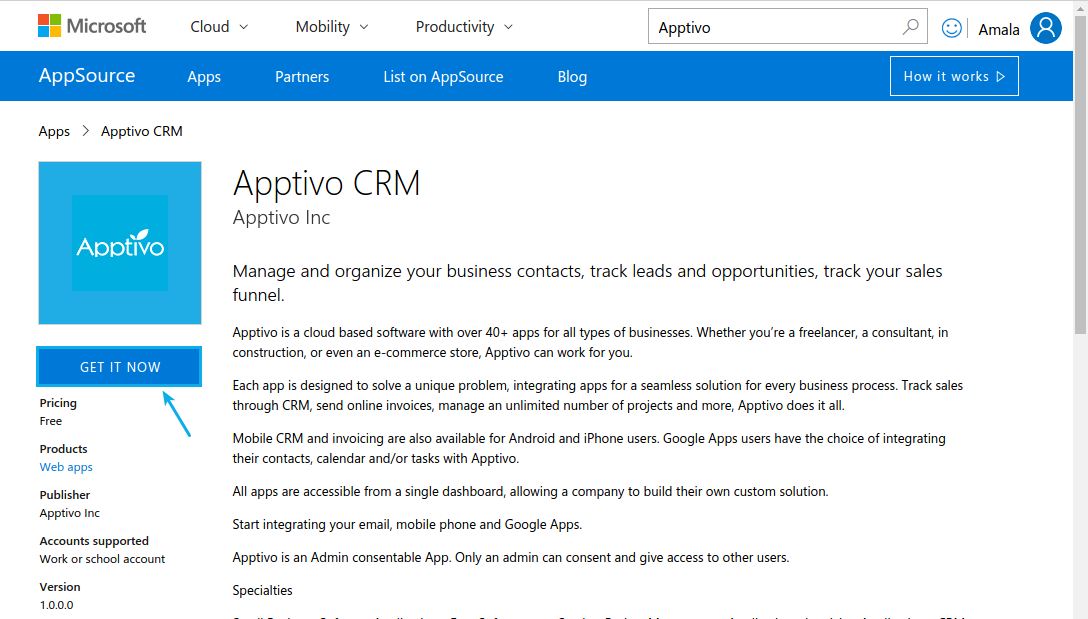This screenshot has height=619, width=1088.
Task: Click the Version label
Action: (x=60, y=587)
